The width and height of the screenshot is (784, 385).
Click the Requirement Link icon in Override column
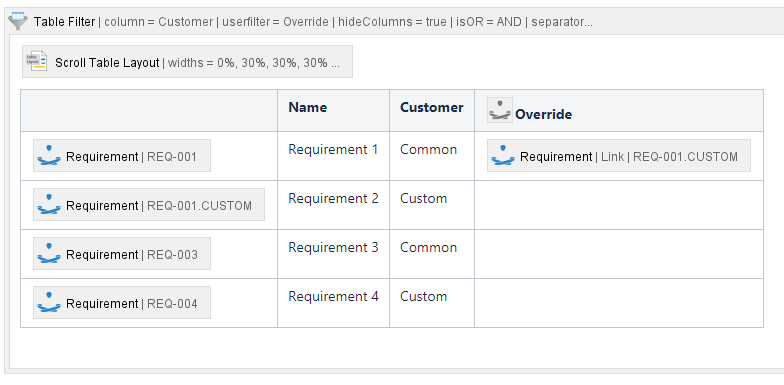coord(503,156)
